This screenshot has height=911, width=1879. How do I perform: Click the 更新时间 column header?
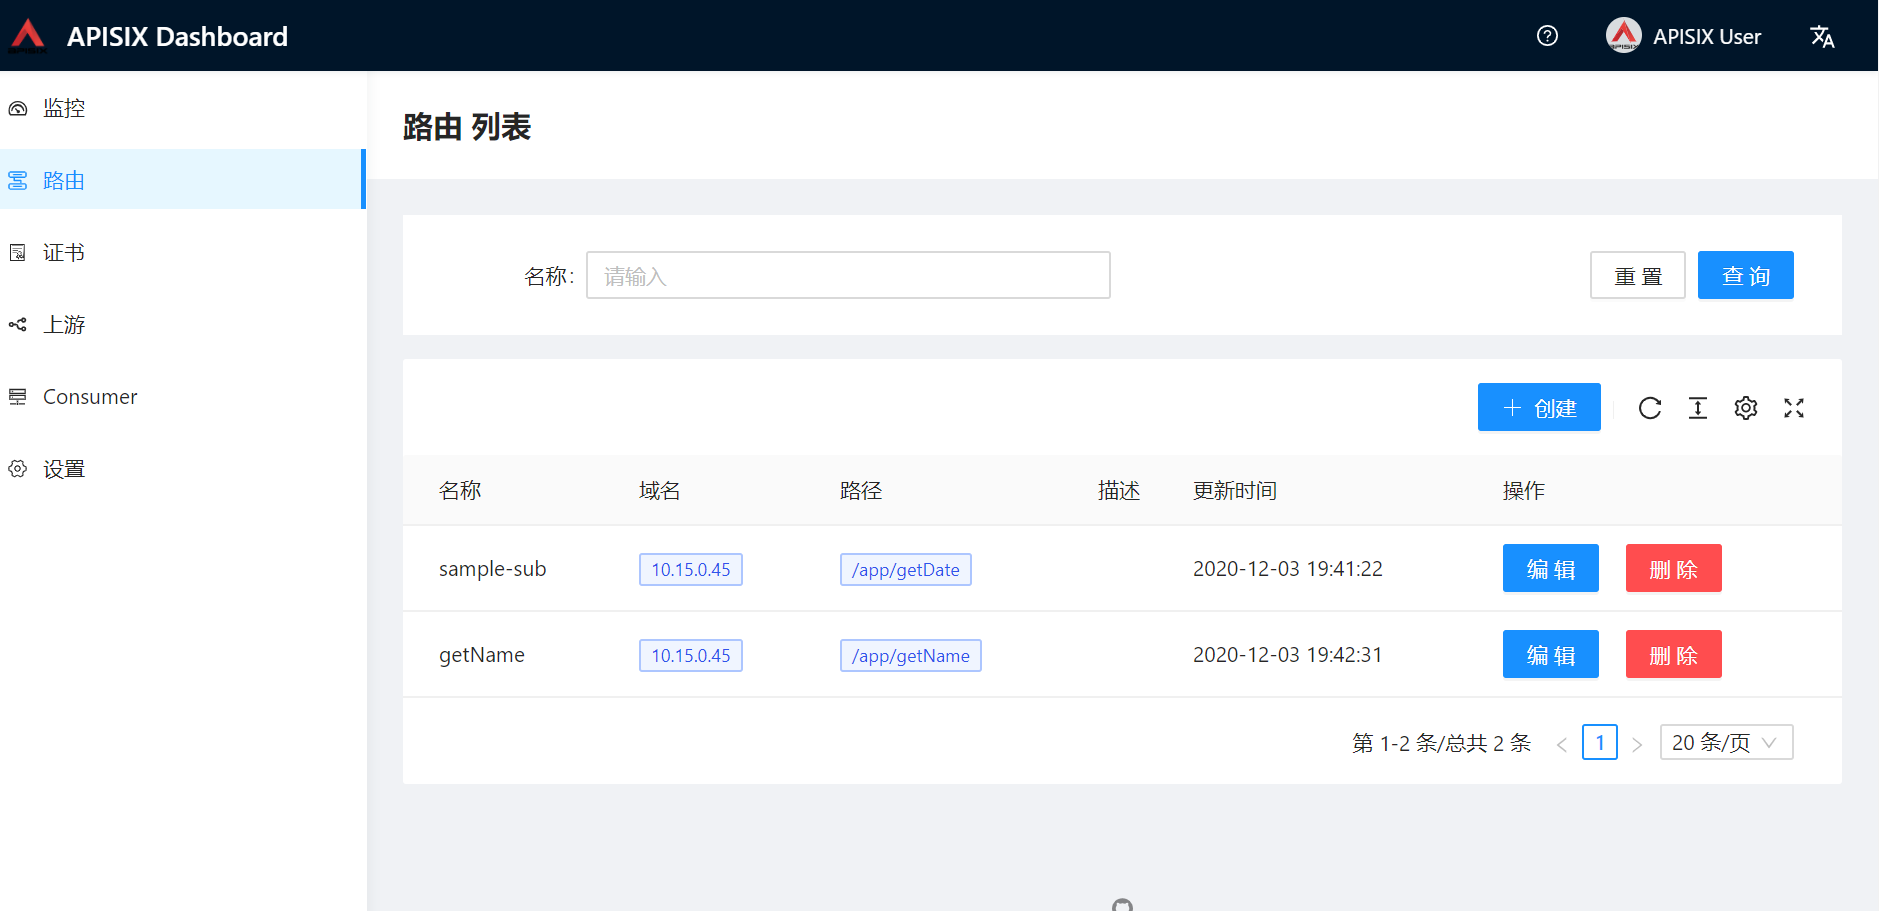click(x=1235, y=490)
